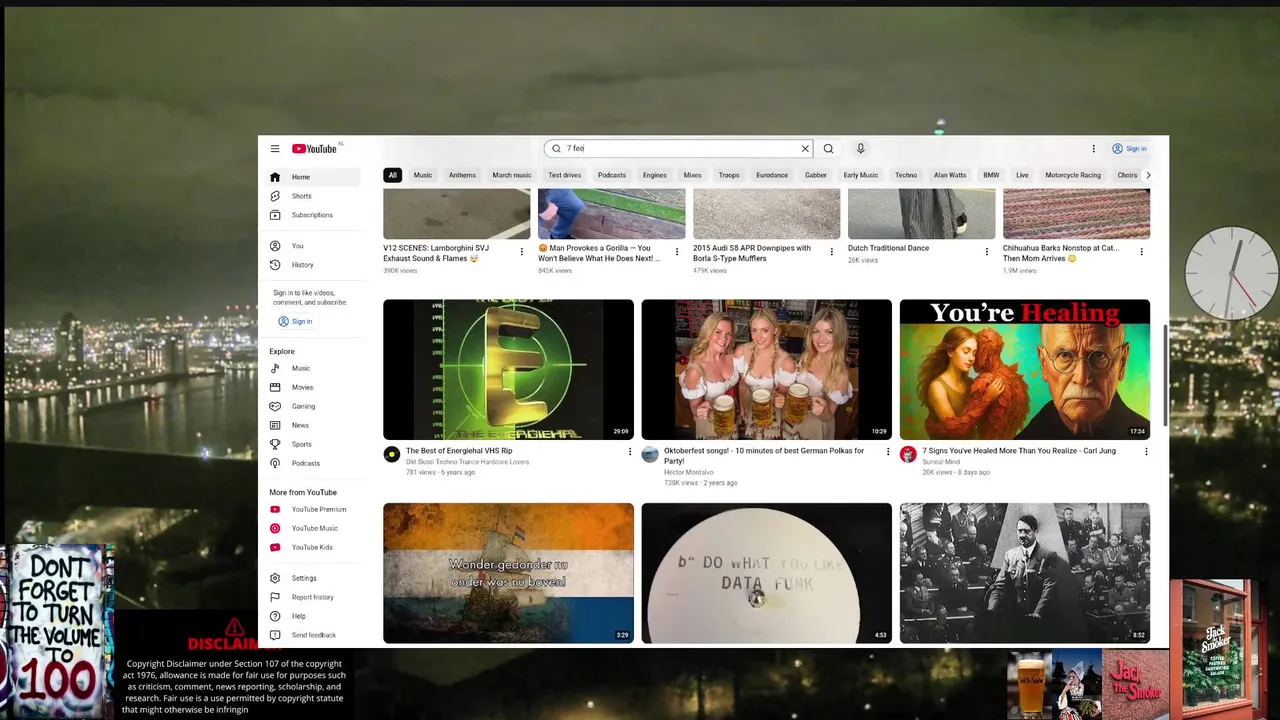Select the Test drives filter chip
This screenshot has width=1280, height=720.
click(x=564, y=175)
